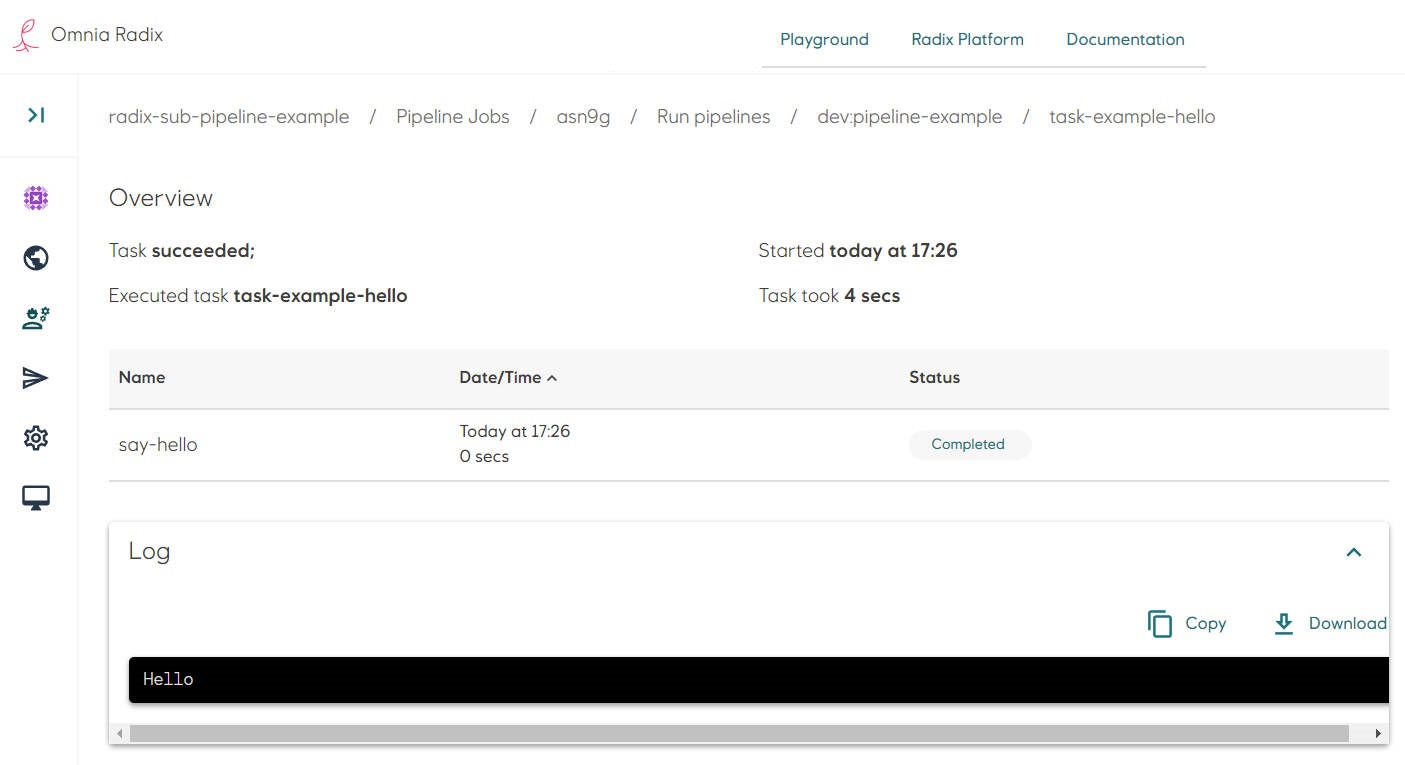Click the monitor icon in sidebar
The height and width of the screenshot is (765, 1405).
click(36, 498)
